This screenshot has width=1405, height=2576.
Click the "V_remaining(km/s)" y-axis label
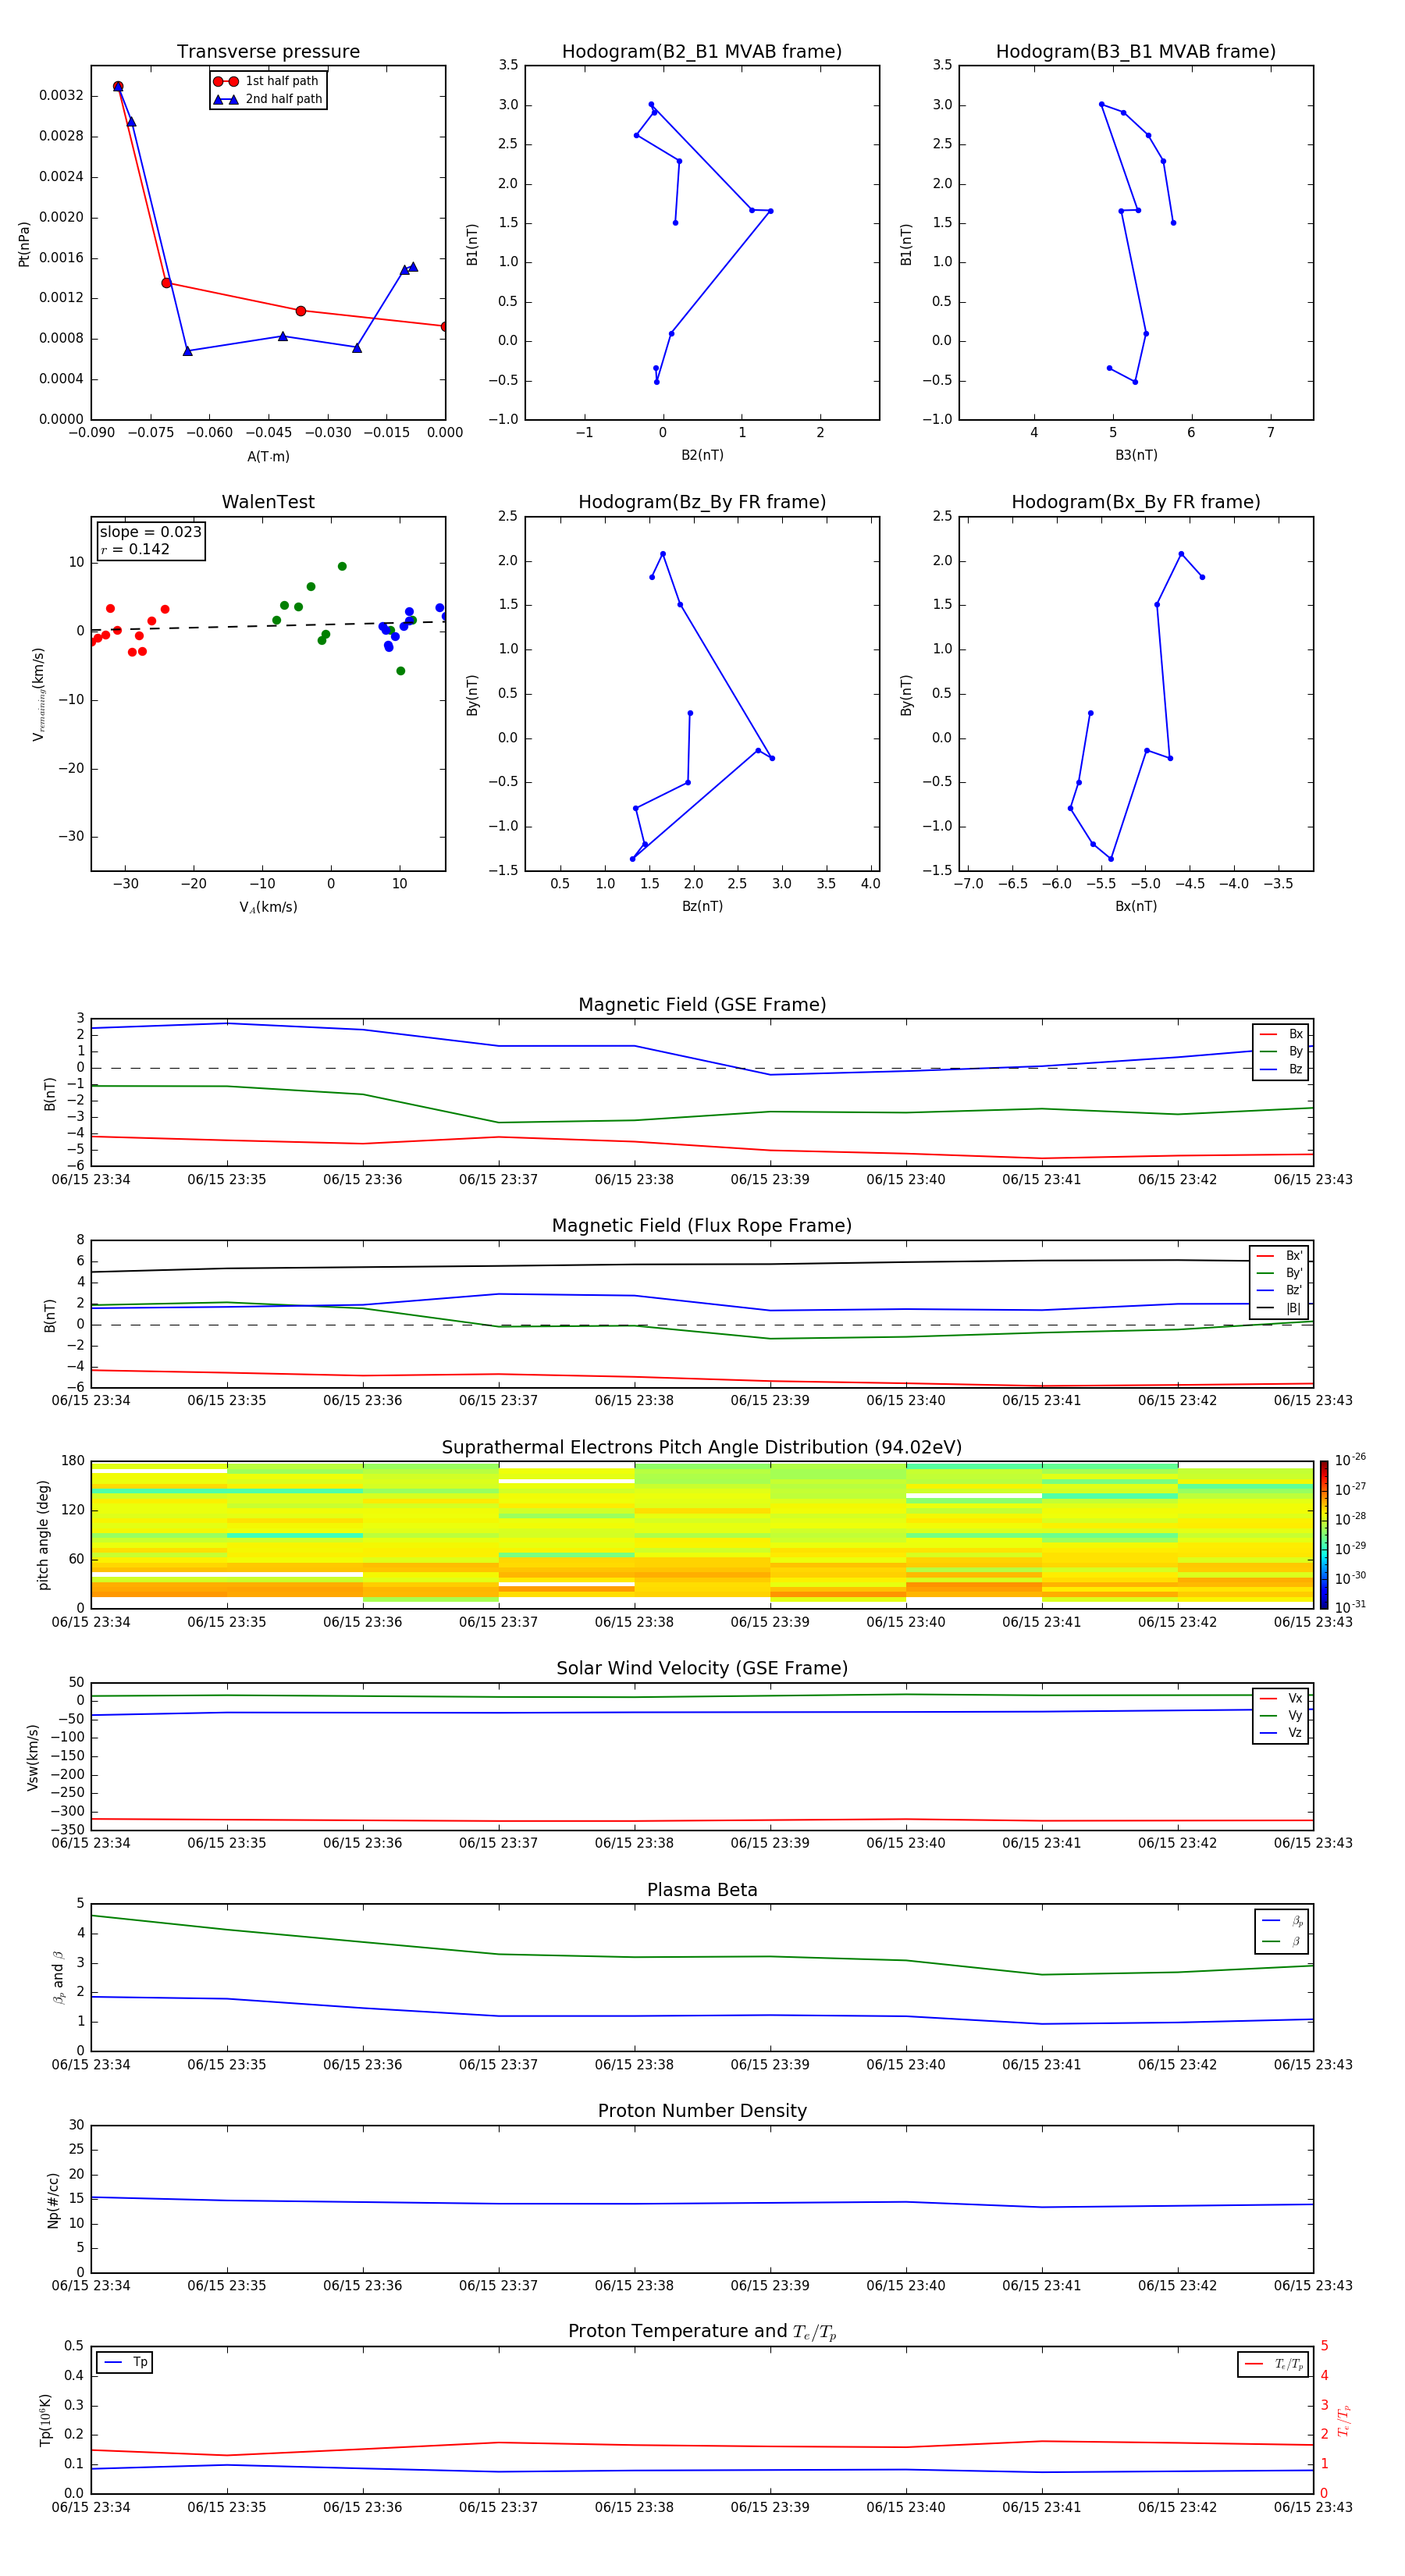point(39,694)
